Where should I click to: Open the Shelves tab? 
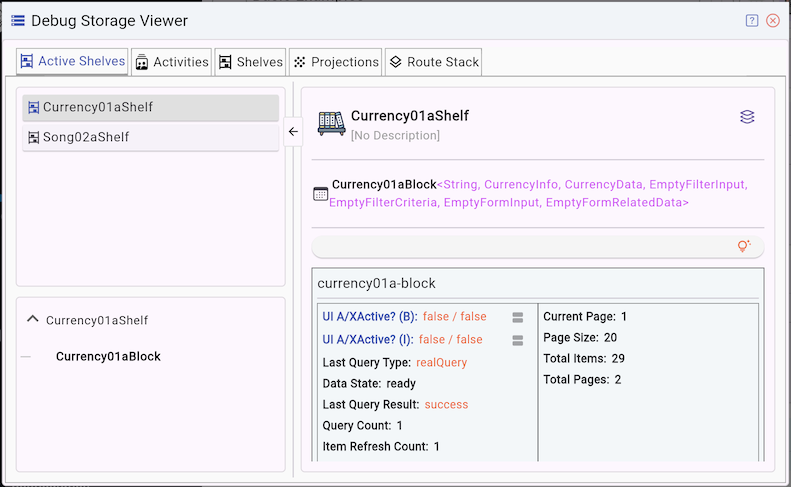pos(250,62)
